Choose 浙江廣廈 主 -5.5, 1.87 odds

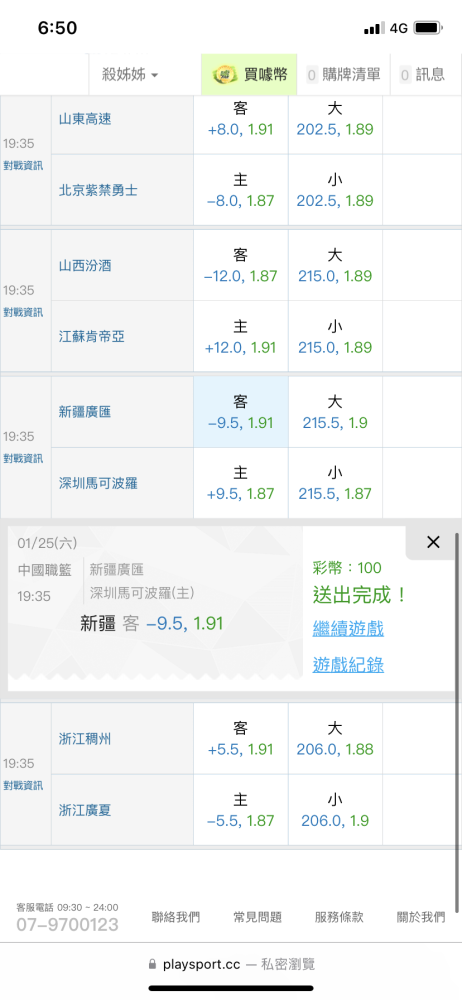[241, 810]
